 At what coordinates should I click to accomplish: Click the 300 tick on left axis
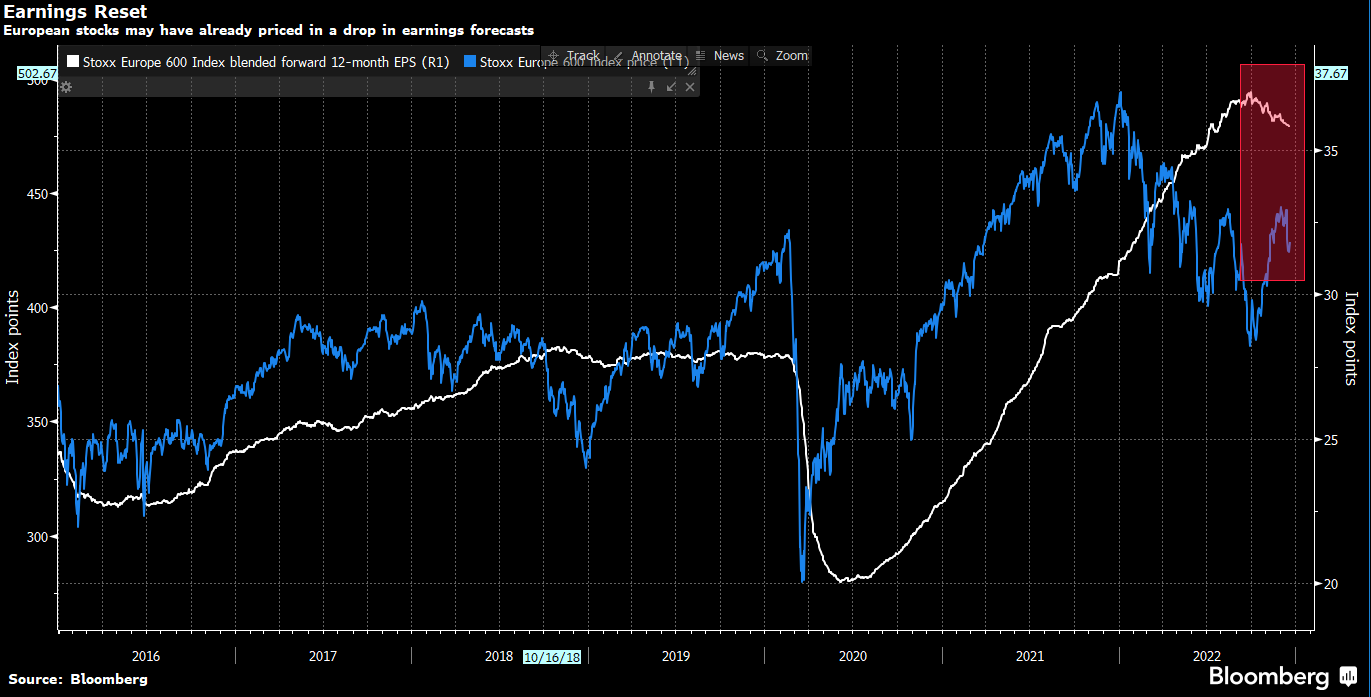(x=36, y=537)
